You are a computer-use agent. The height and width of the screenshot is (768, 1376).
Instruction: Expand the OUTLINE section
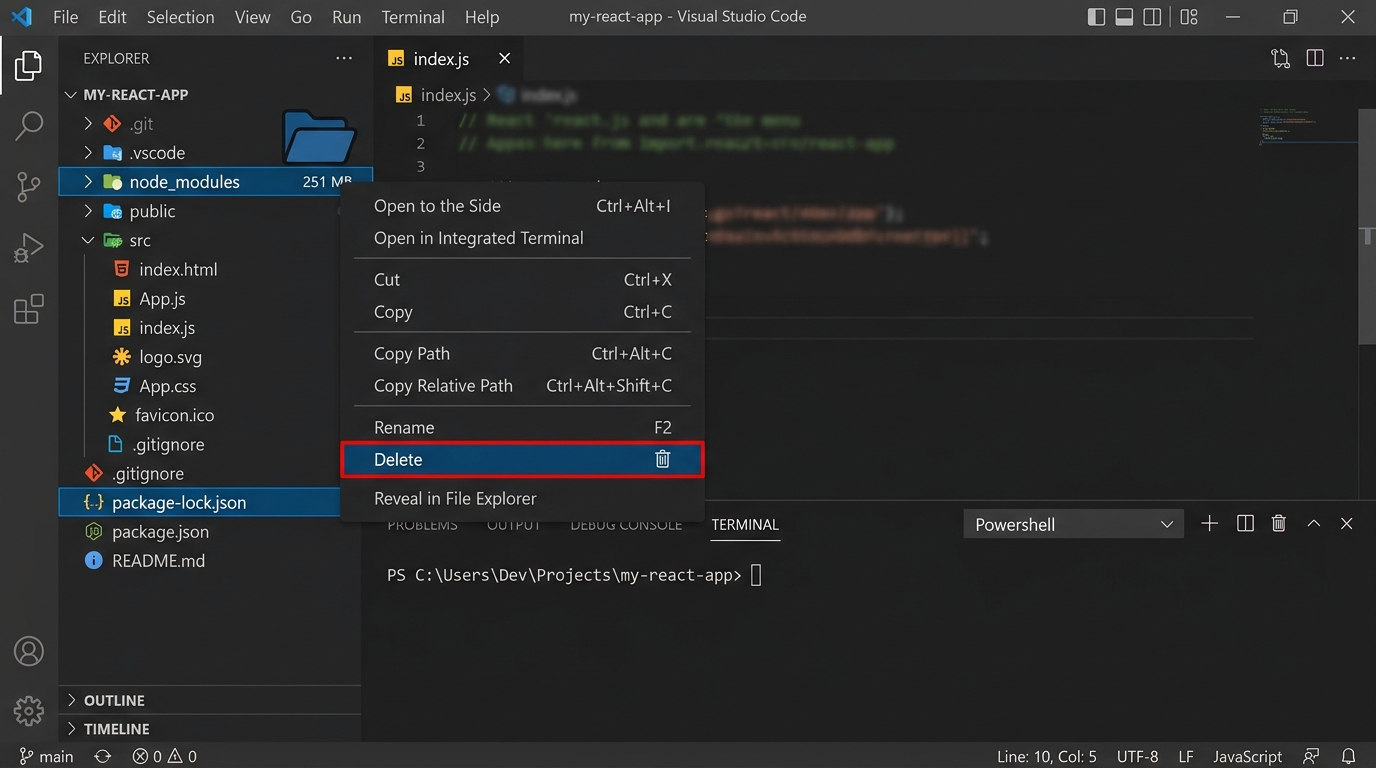[210, 700]
